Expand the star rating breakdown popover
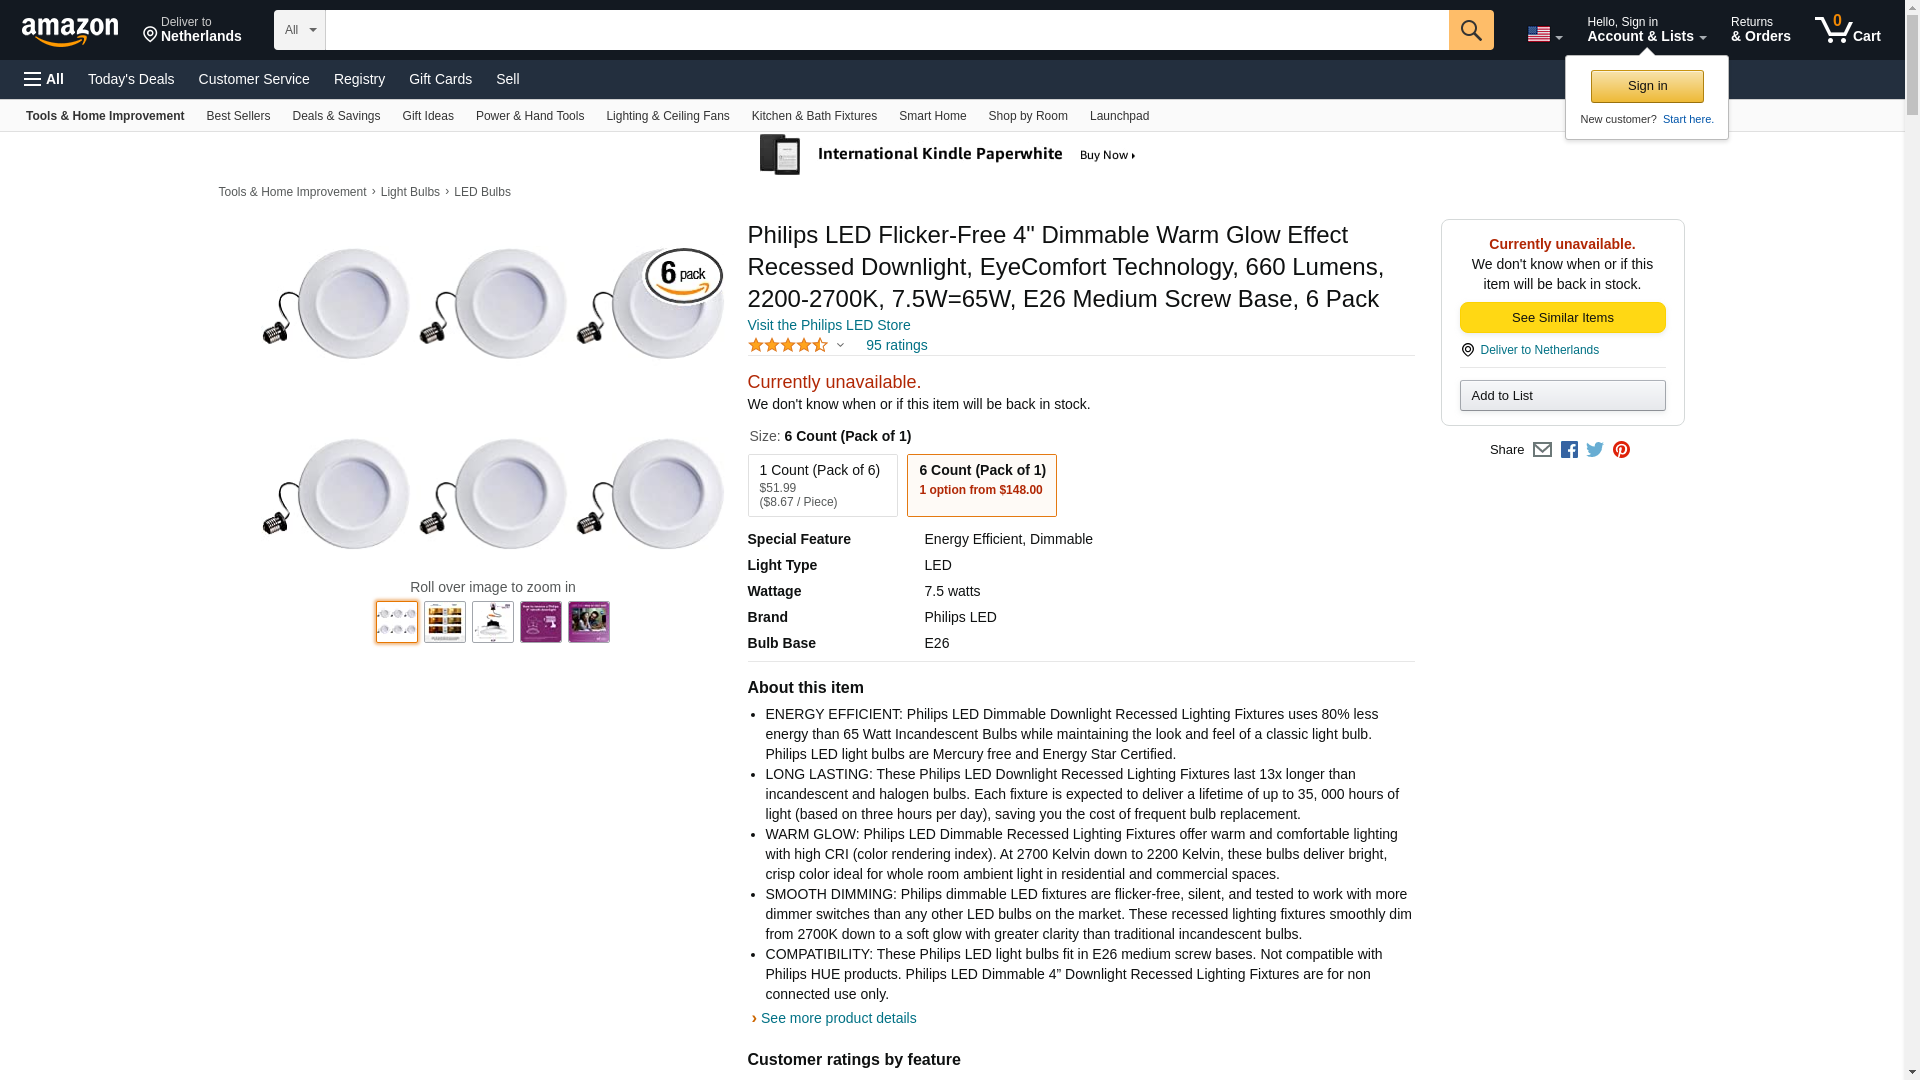1920x1080 pixels. tap(840, 346)
